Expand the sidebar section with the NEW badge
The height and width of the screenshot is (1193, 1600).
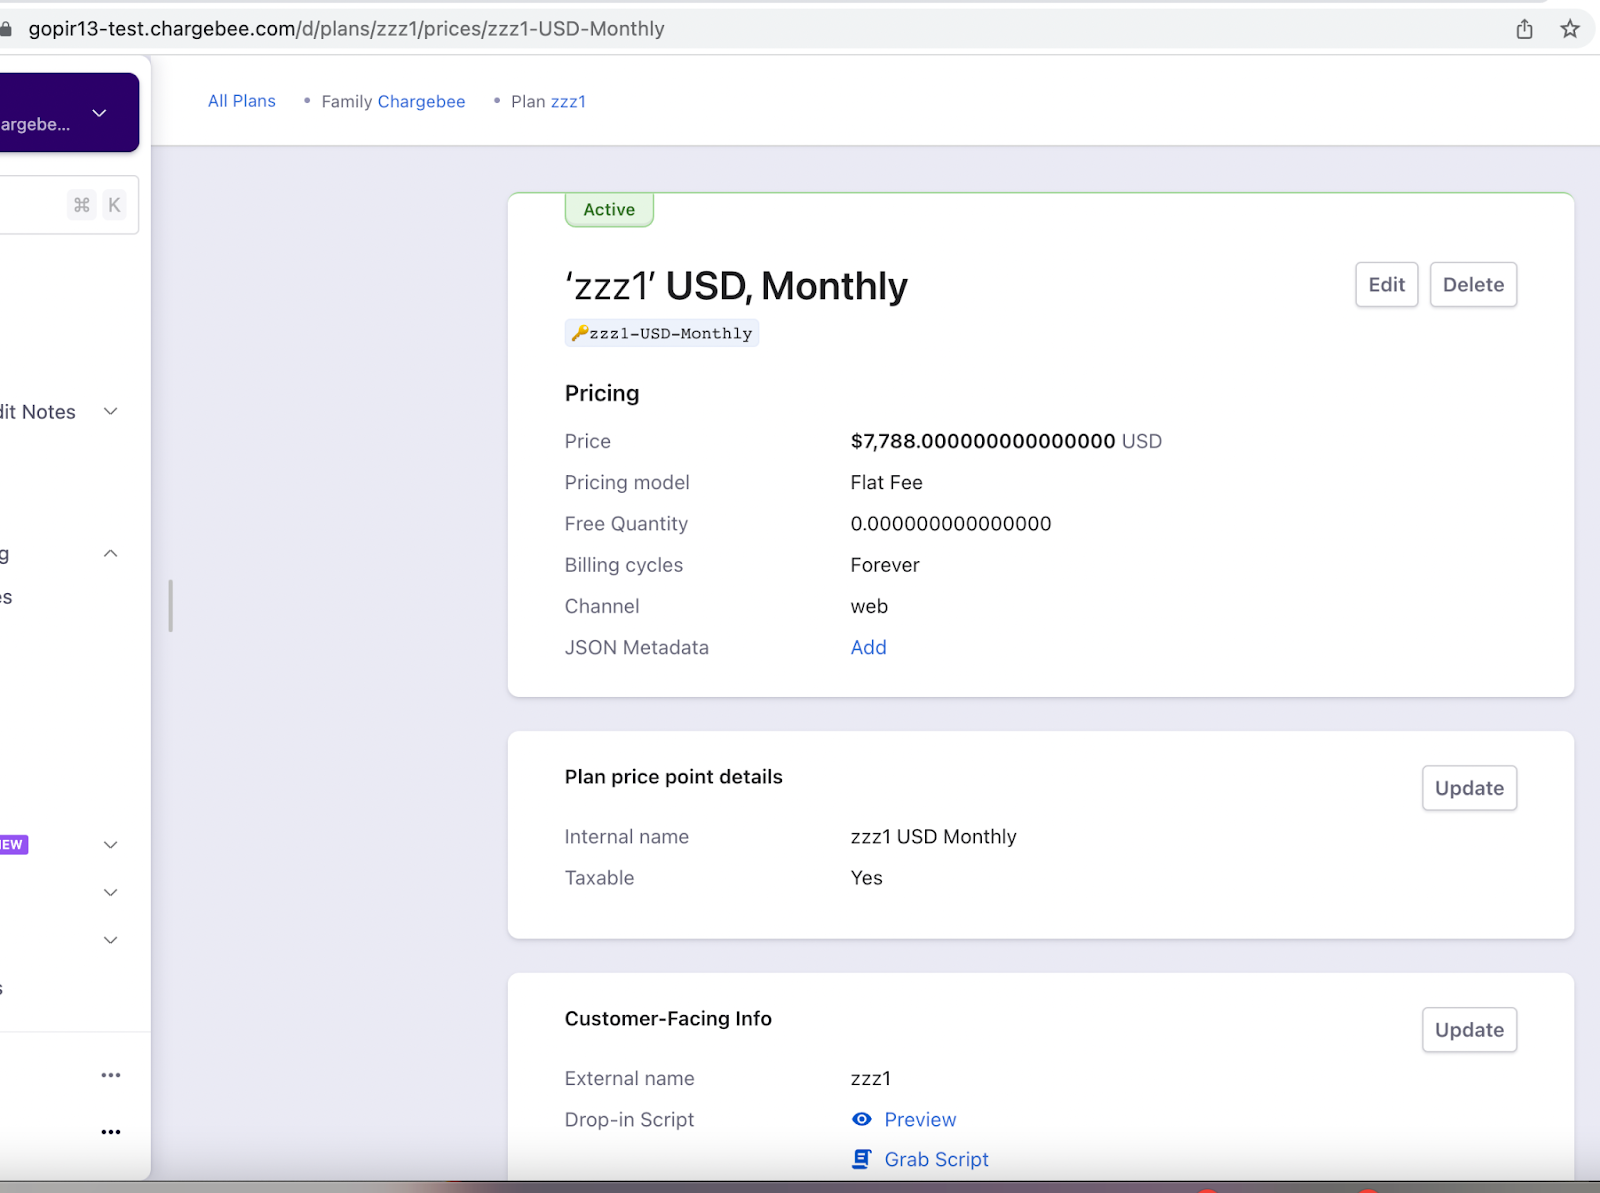tap(111, 845)
